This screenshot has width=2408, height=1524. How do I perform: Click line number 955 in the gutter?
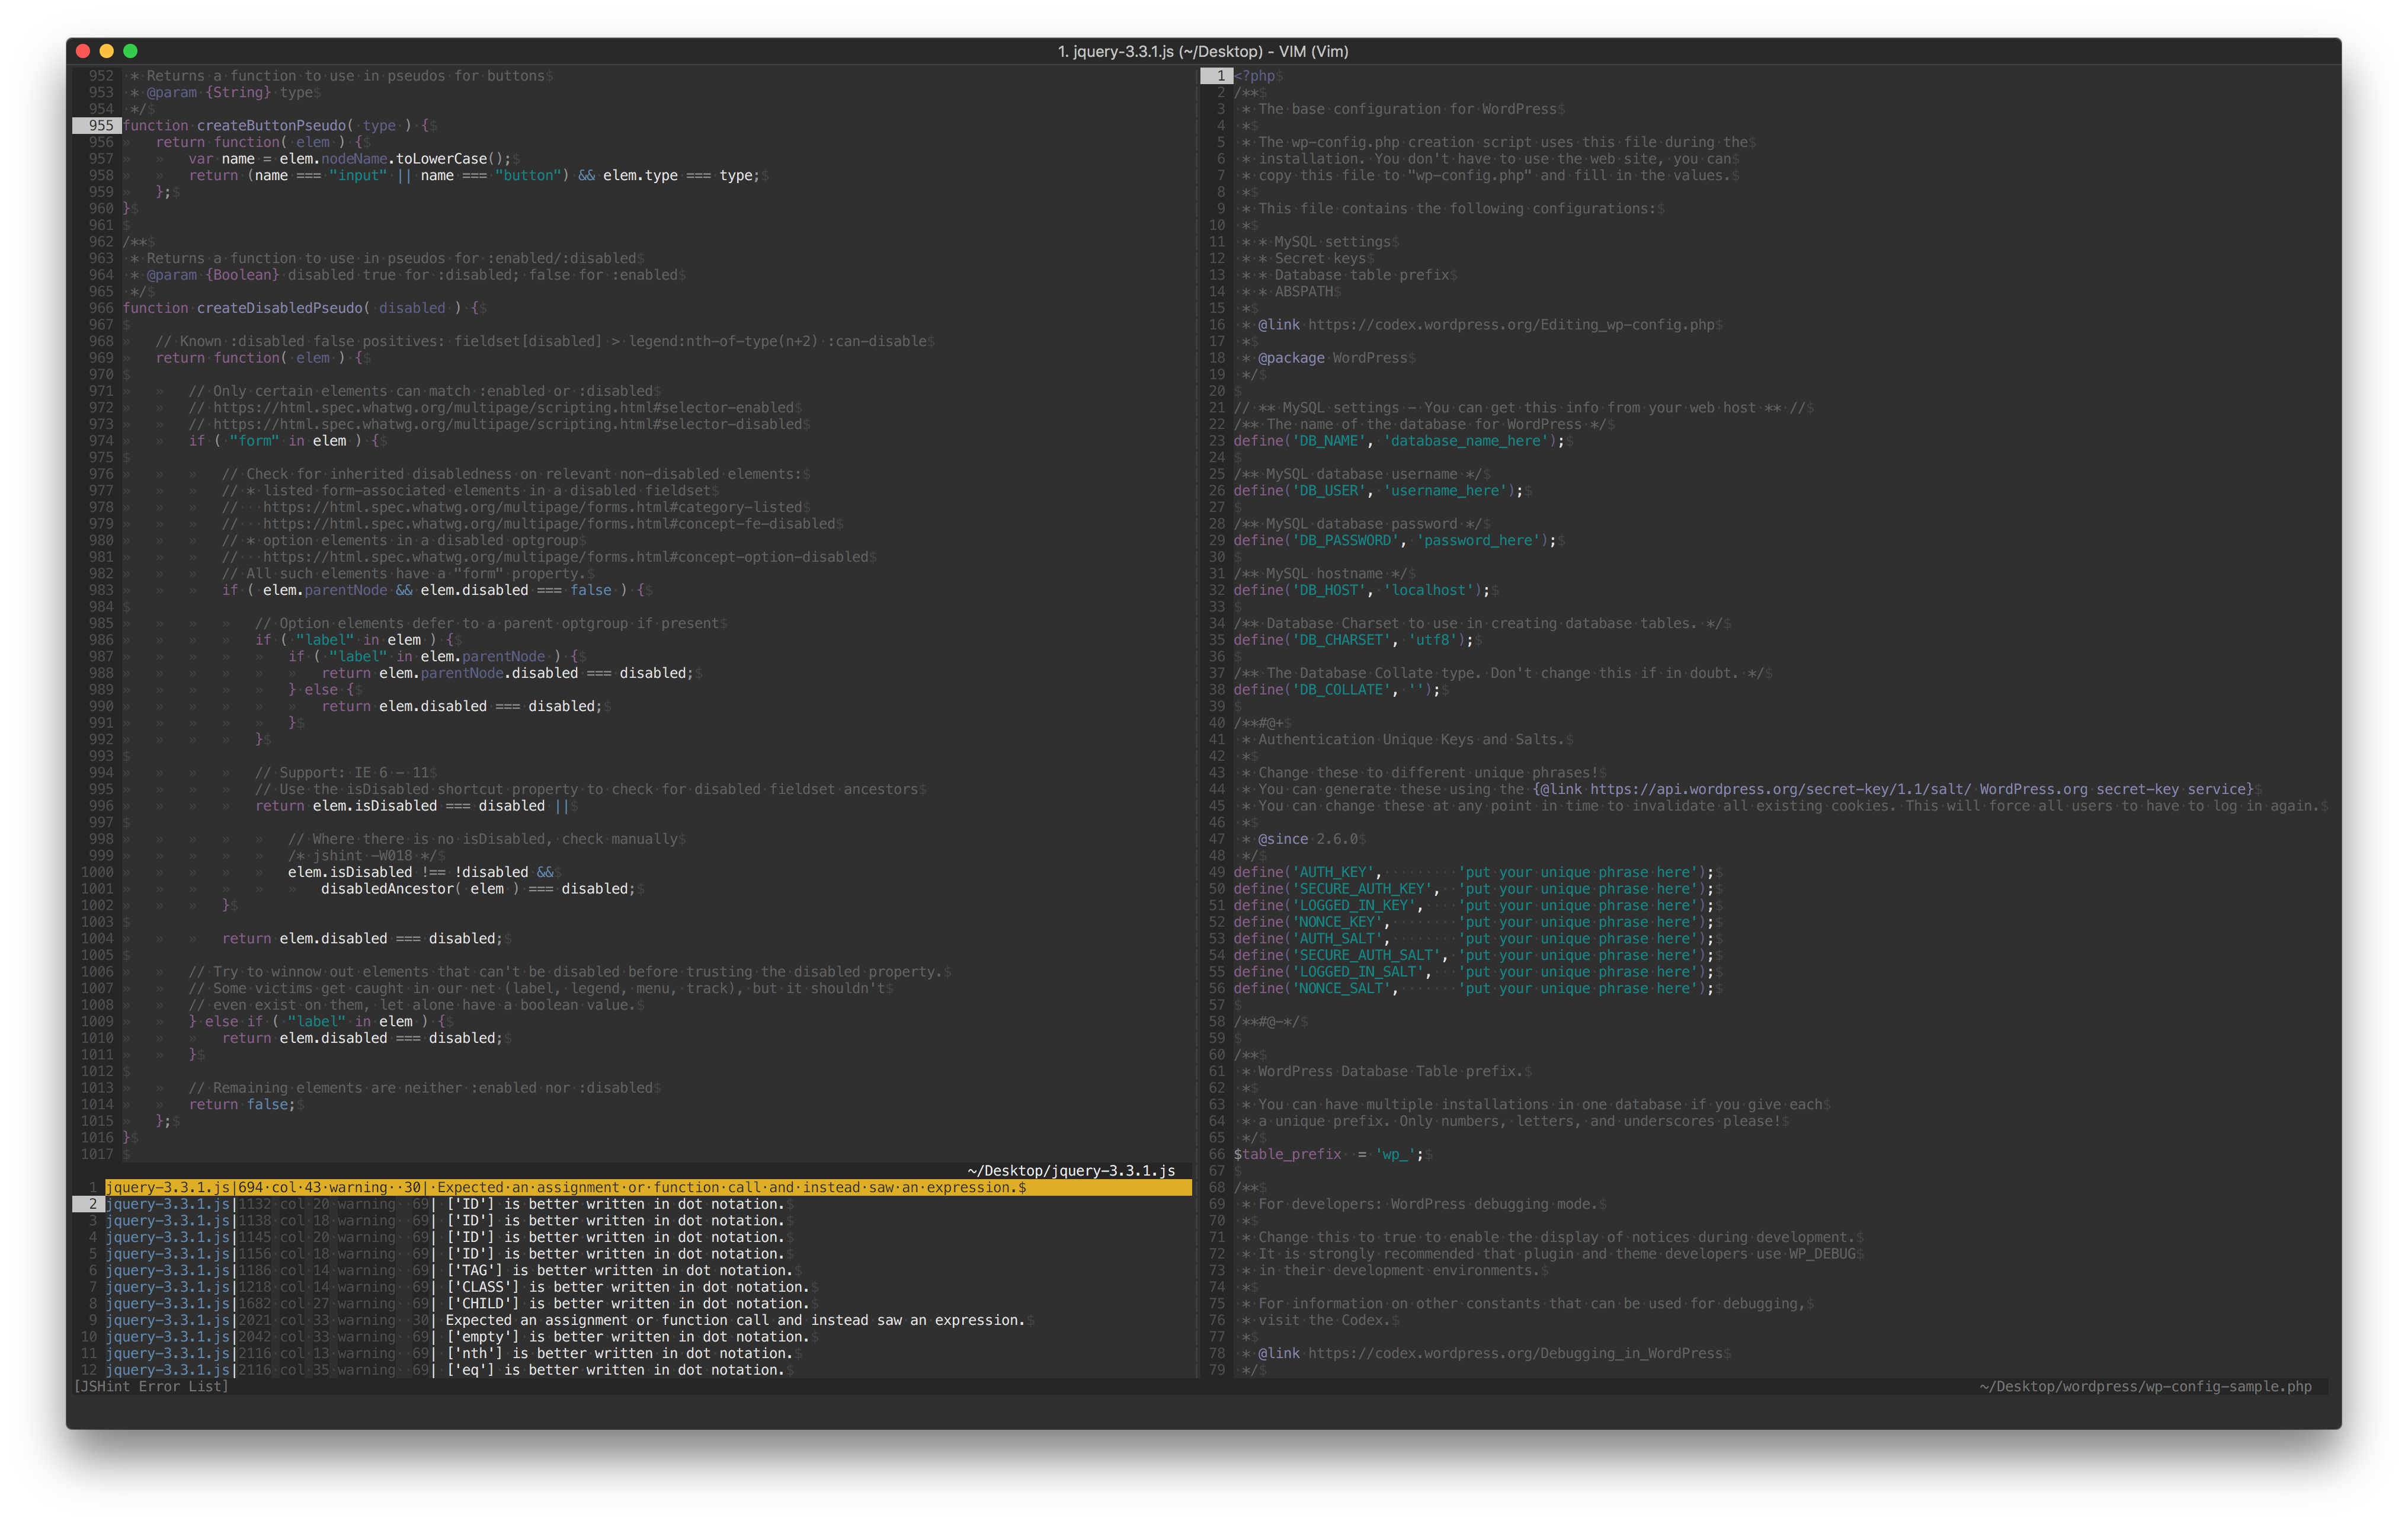point(101,125)
